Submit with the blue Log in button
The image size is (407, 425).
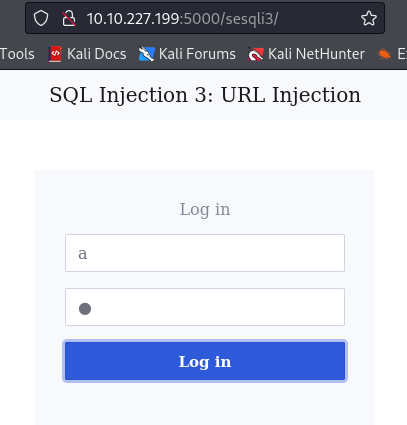pyautogui.click(x=205, y=361)
